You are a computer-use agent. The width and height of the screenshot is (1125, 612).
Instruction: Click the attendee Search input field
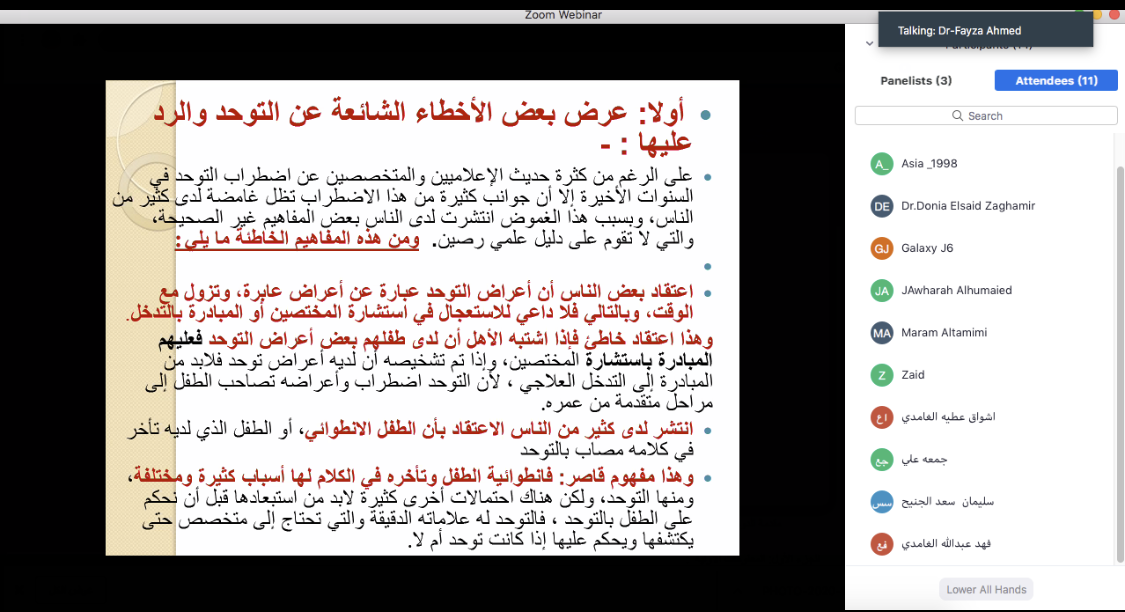point(986,116)
